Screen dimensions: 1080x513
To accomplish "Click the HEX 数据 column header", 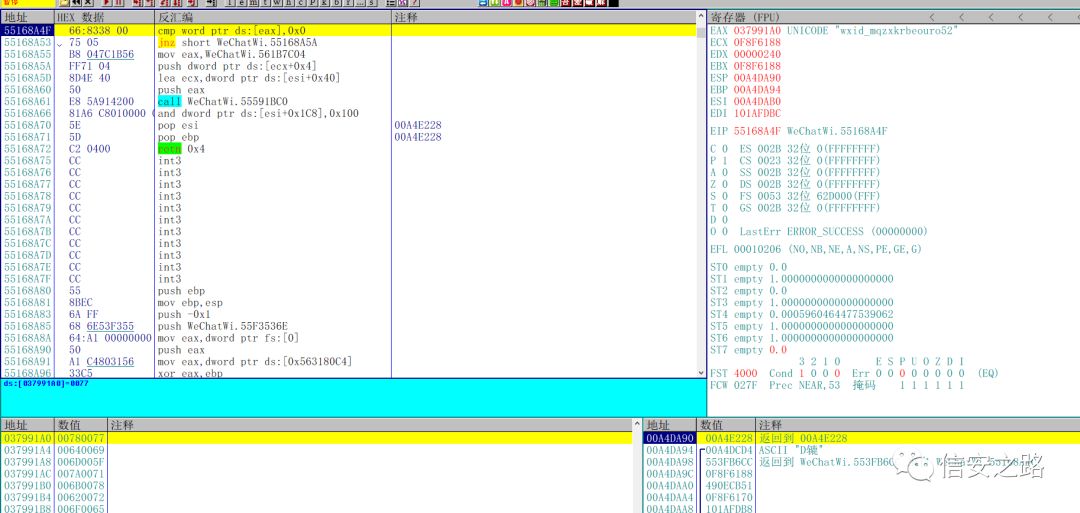I will [x=104, y=17].
